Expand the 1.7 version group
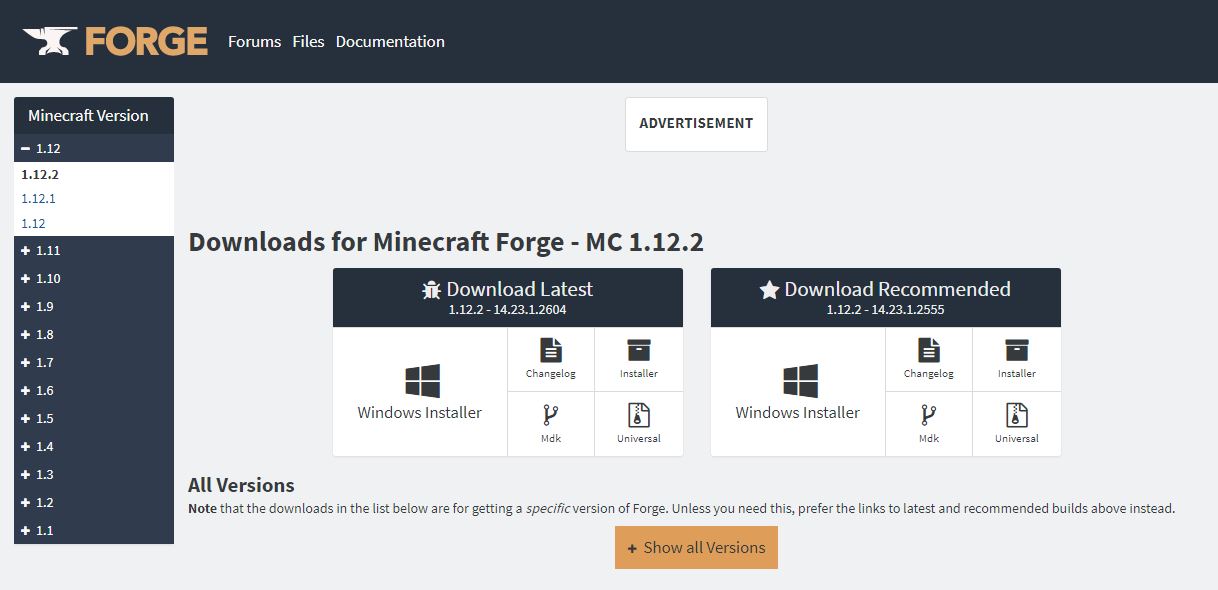This screenshot has height=590, width=1218. [94, 362]
